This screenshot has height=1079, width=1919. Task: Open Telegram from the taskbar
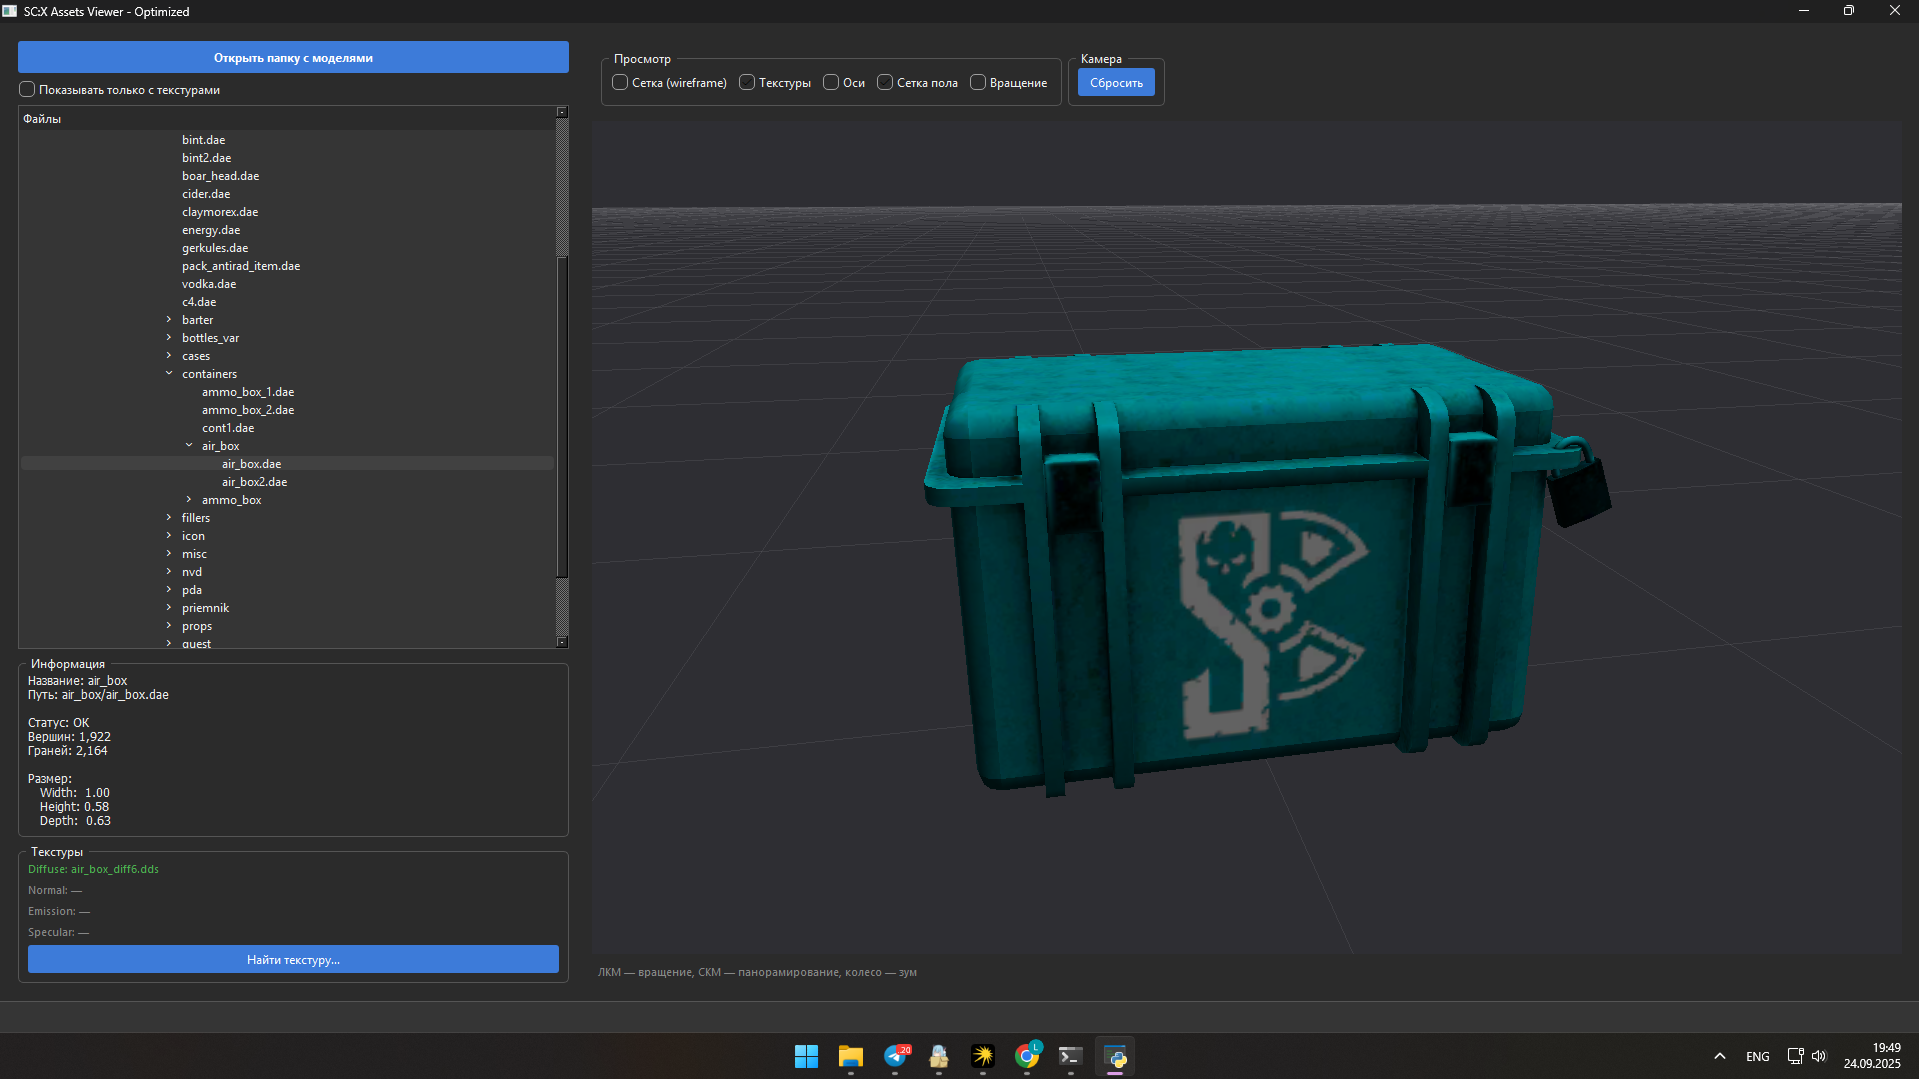tap(896, 1056)
